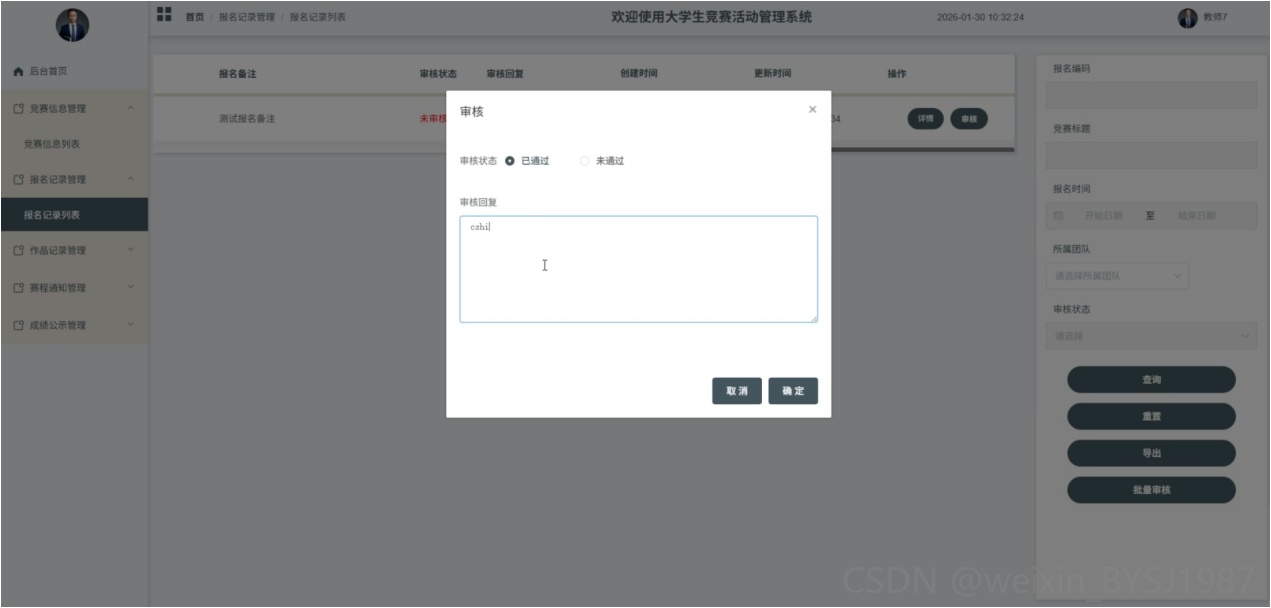Click the 测试报名备注 table cell
The image size is (1271, 608).
247,119
